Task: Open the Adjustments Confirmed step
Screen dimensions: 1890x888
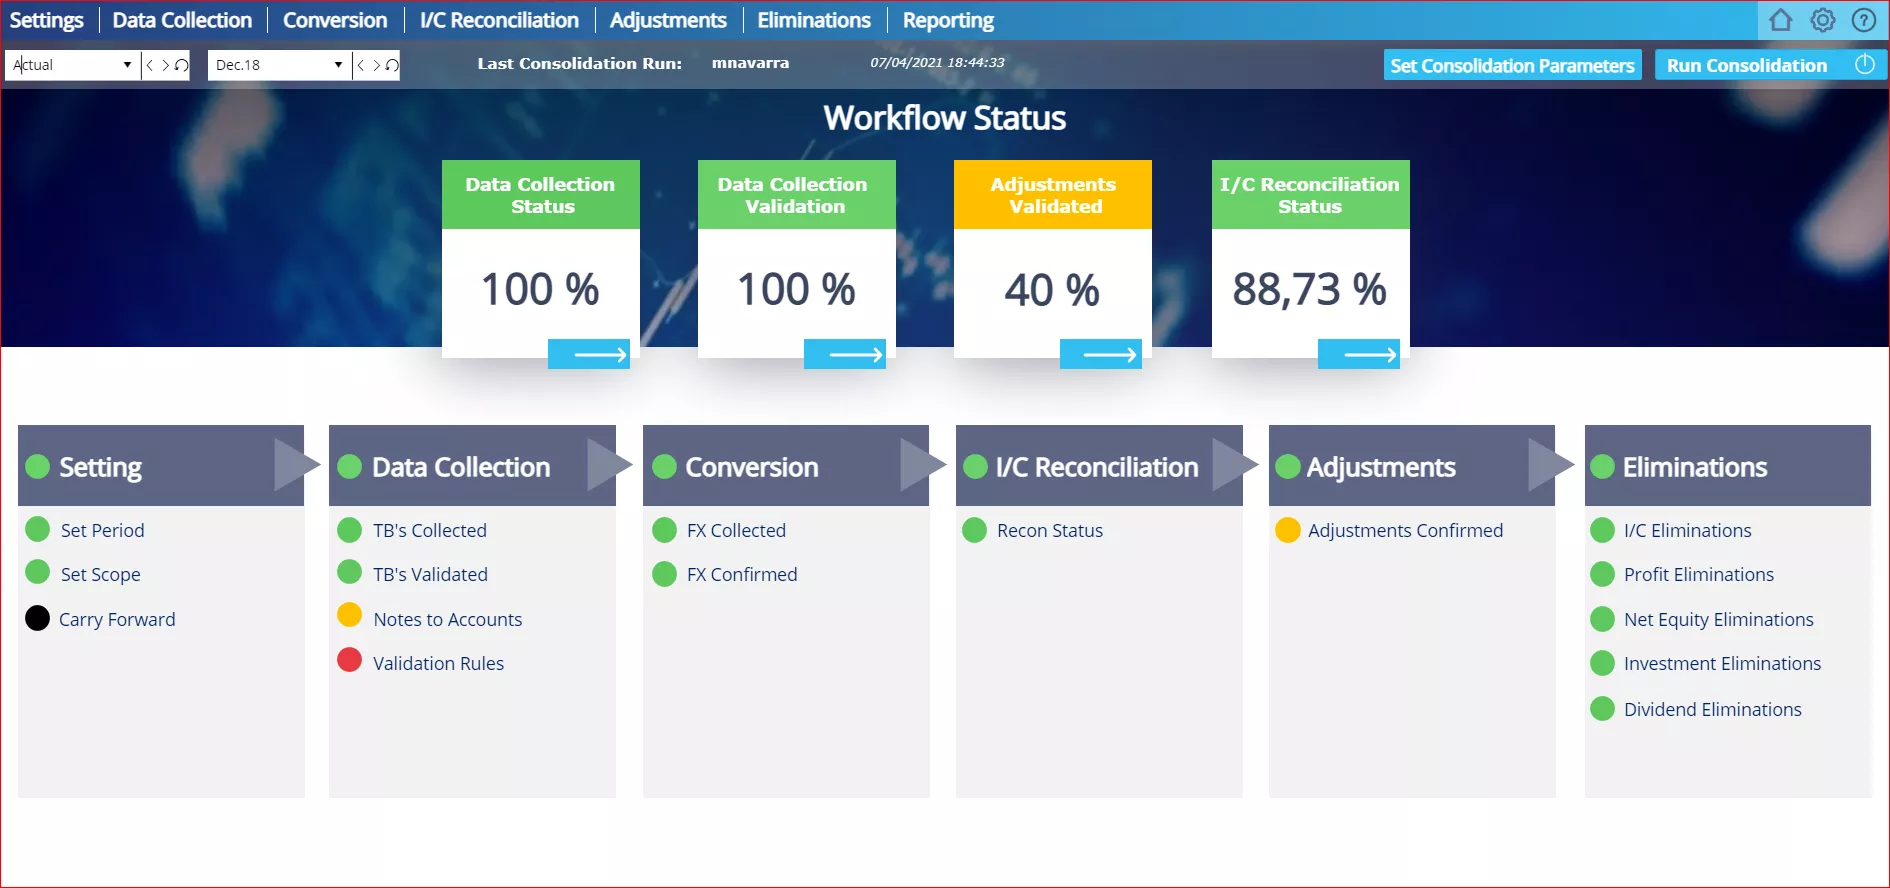Action: (x=1405, y=530)
